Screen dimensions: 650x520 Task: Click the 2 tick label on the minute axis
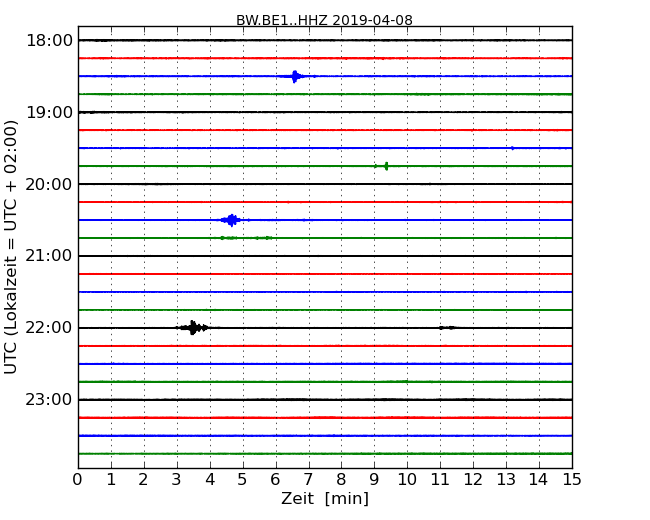(x=143, y=480)
